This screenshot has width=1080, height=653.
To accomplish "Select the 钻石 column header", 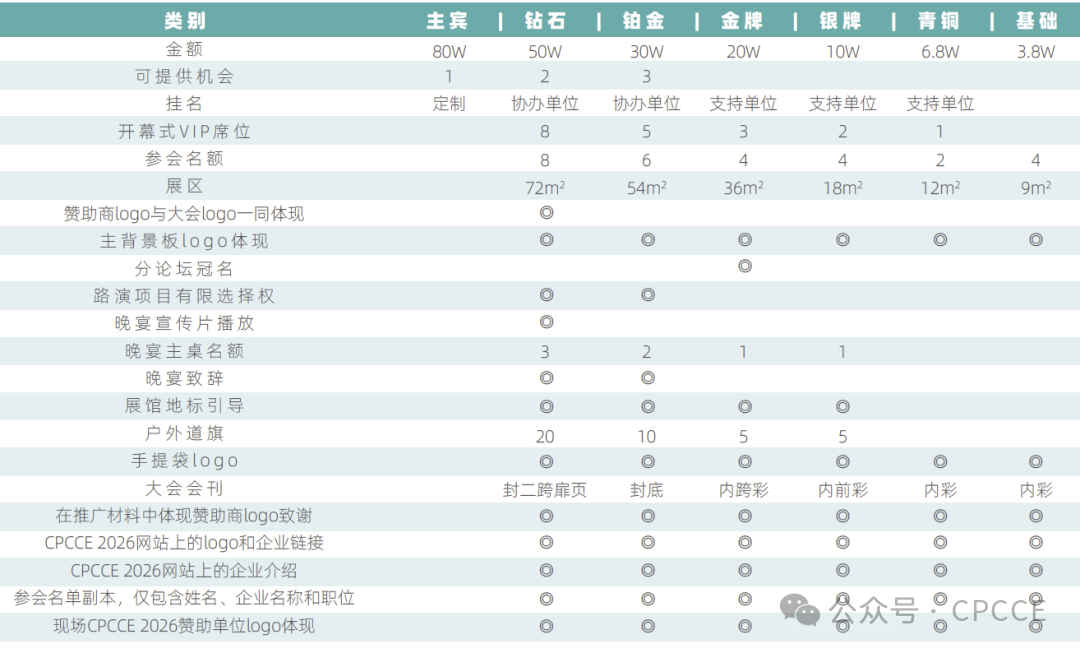I will pos(545,21).
